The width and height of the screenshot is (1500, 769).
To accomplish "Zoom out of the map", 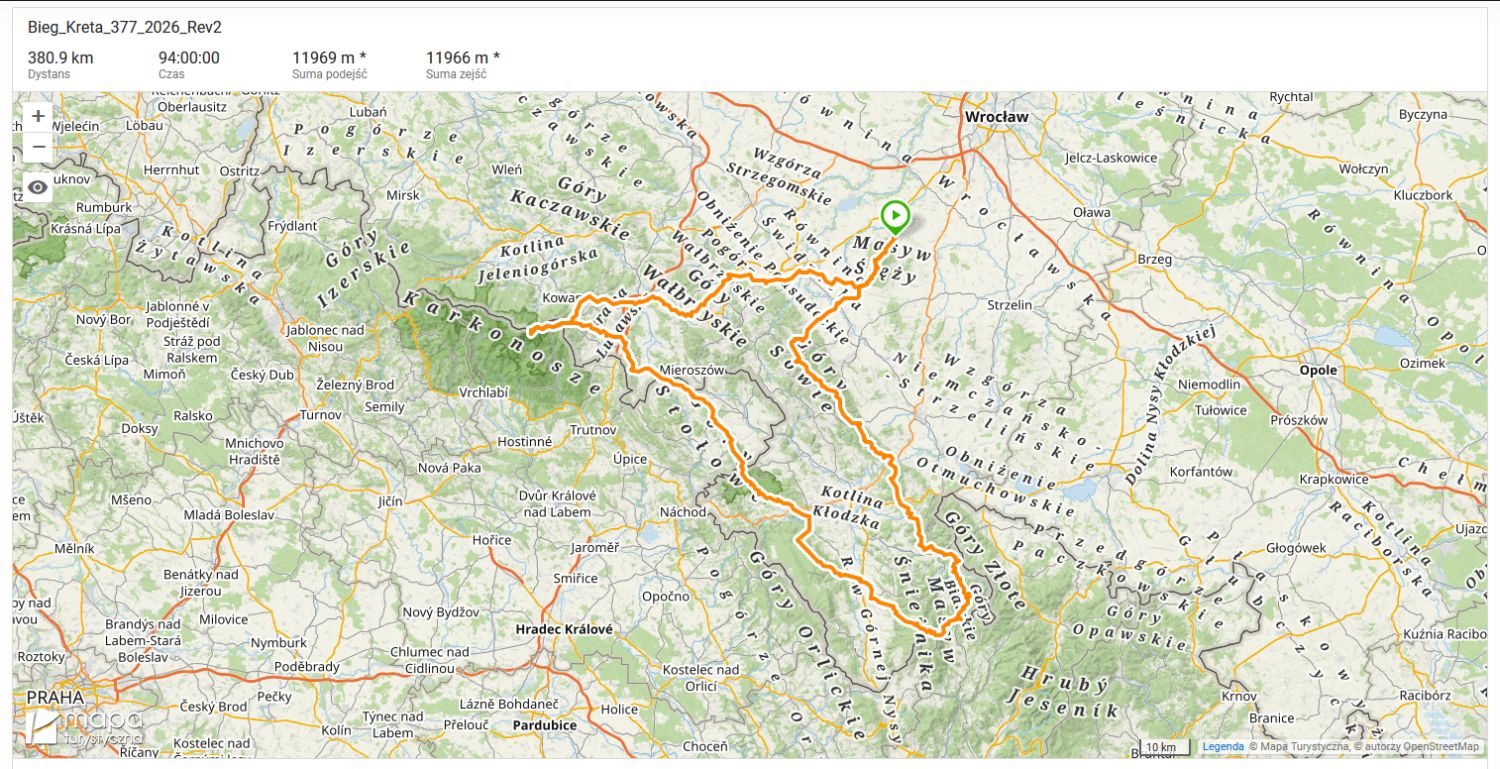I will (38, 148).
